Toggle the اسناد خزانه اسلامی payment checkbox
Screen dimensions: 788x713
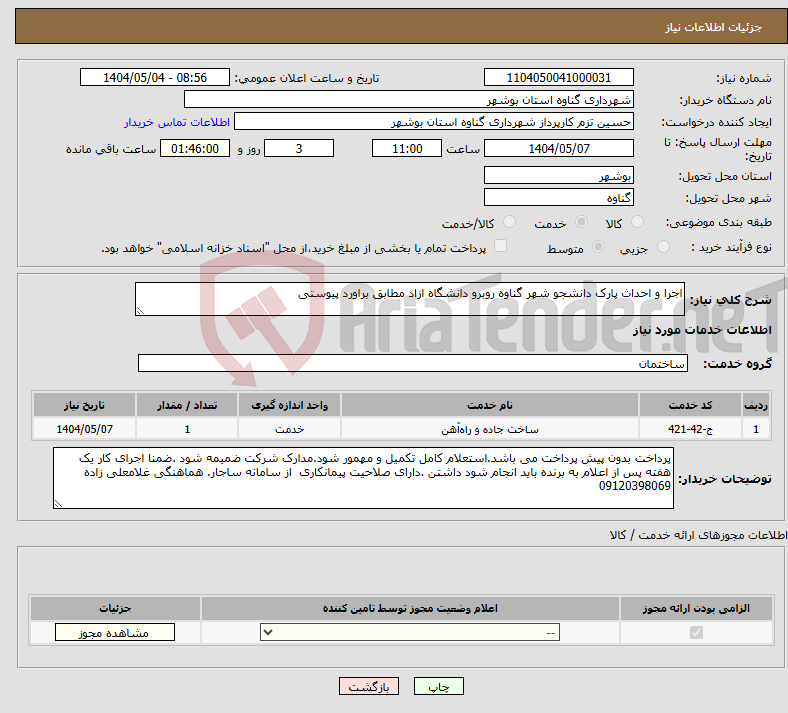click(x=500, y=246)
